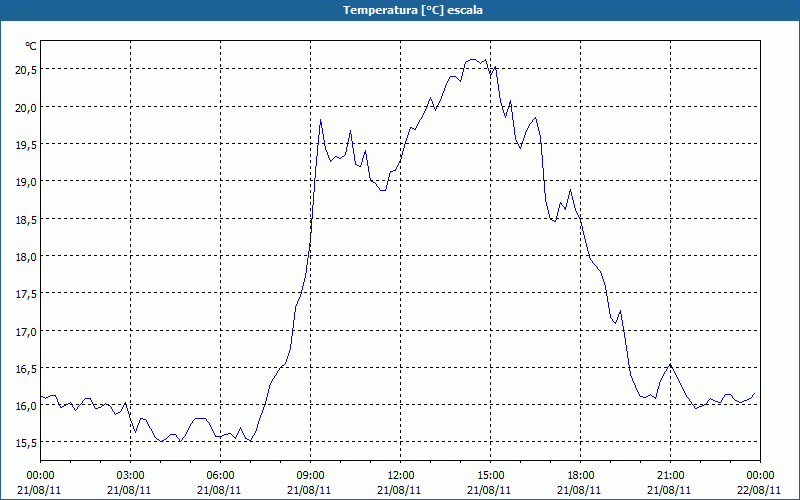Click the 'Temperatura [°C] escala' title bar
Image resolution: width=800 pixels, height=500 pixels.
[400, 10]
